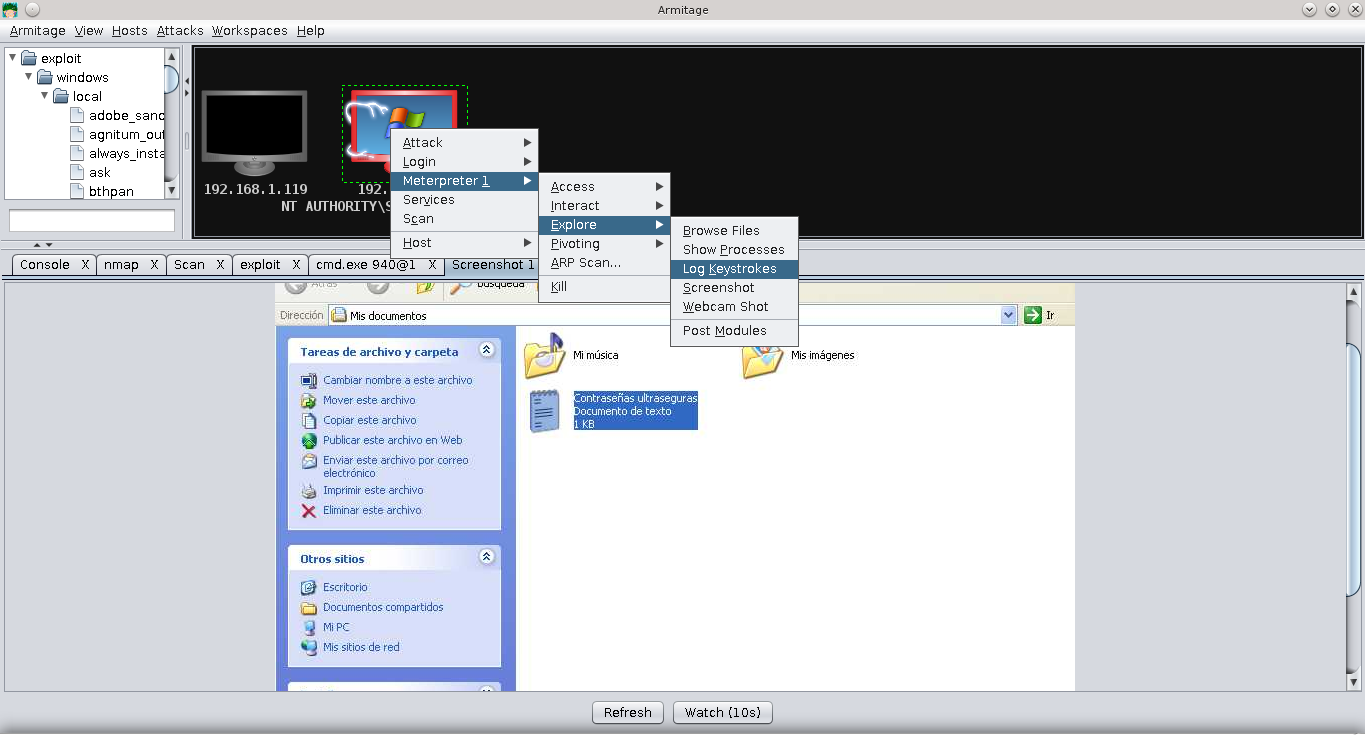Screen dimensions: 1365x735
Task: Click the "Imprimir este archivo" printer icon
Action: [x=310, y=490]
